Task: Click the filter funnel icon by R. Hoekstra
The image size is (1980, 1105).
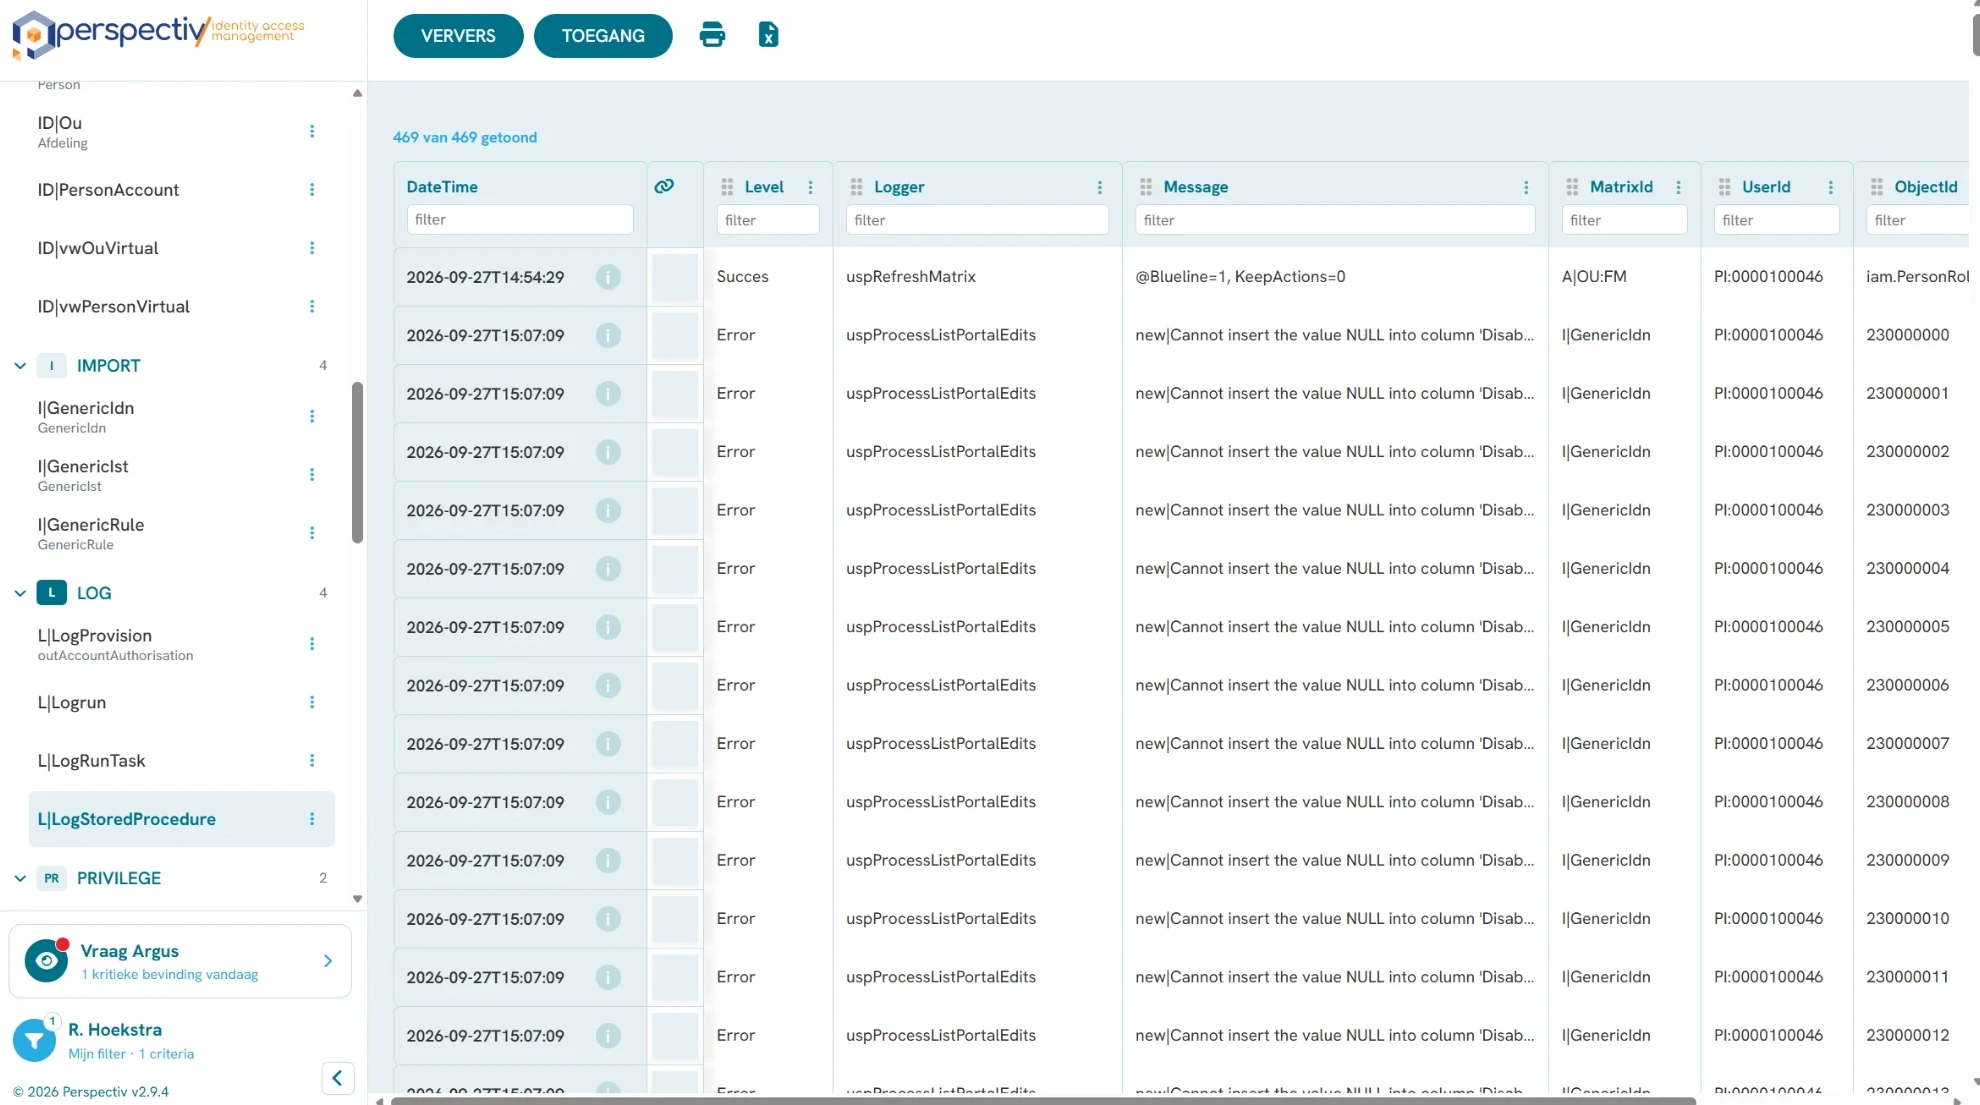Action: pos(34,1040)
